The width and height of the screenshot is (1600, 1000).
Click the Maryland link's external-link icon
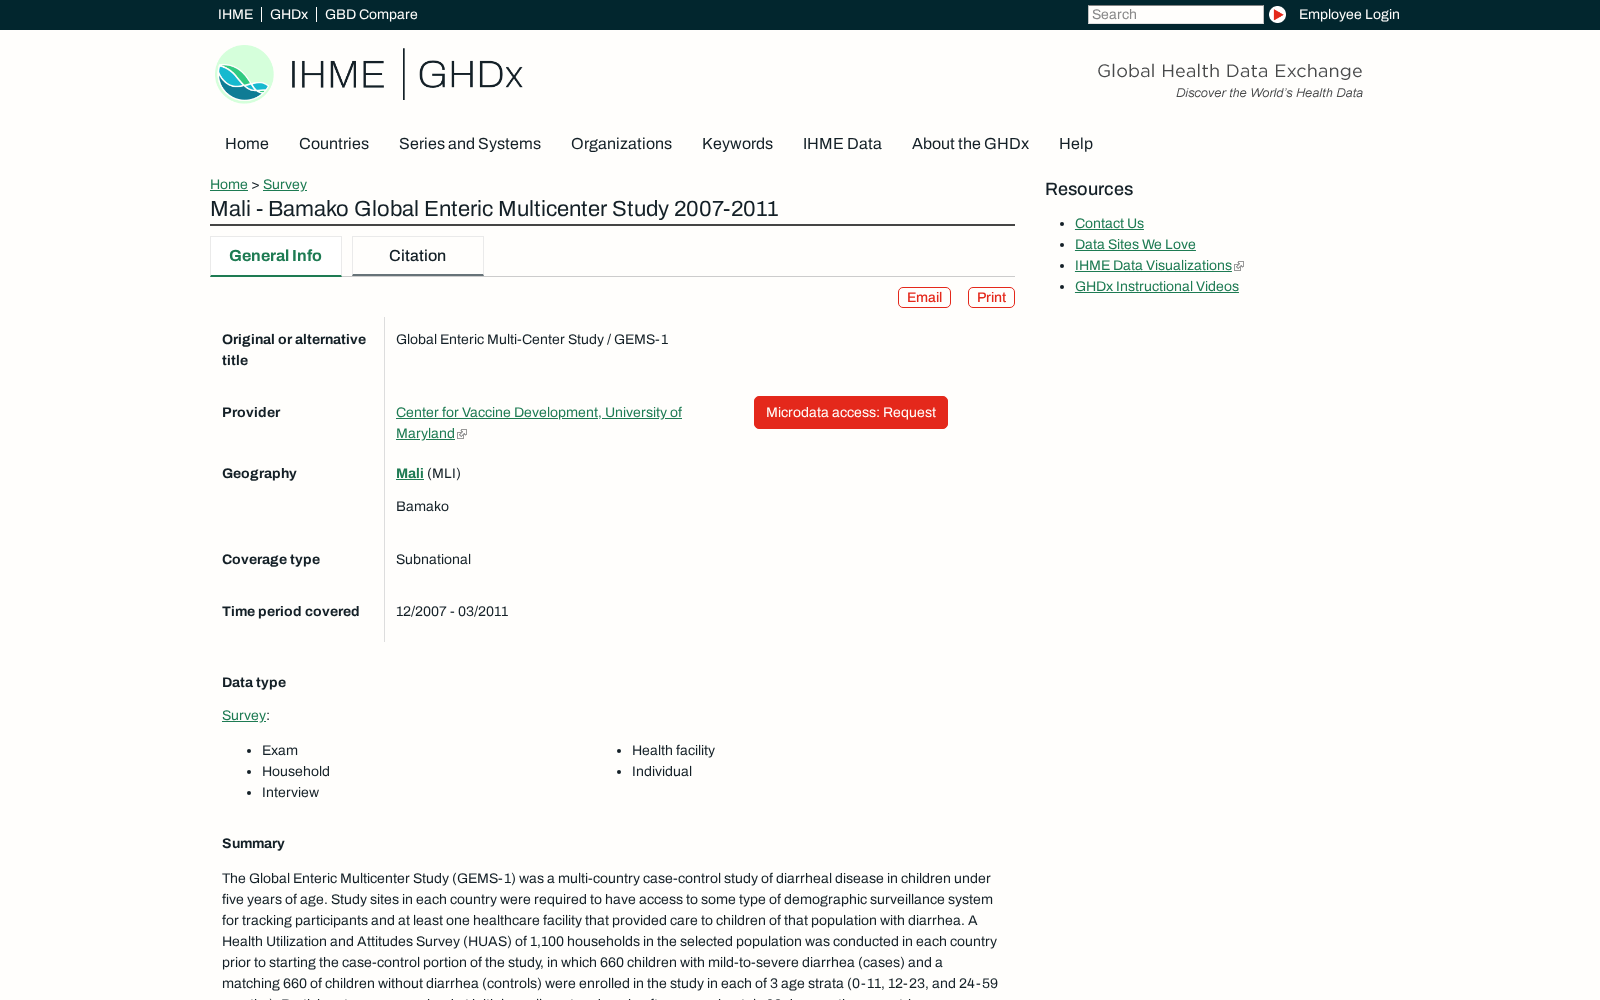point(462,434)
